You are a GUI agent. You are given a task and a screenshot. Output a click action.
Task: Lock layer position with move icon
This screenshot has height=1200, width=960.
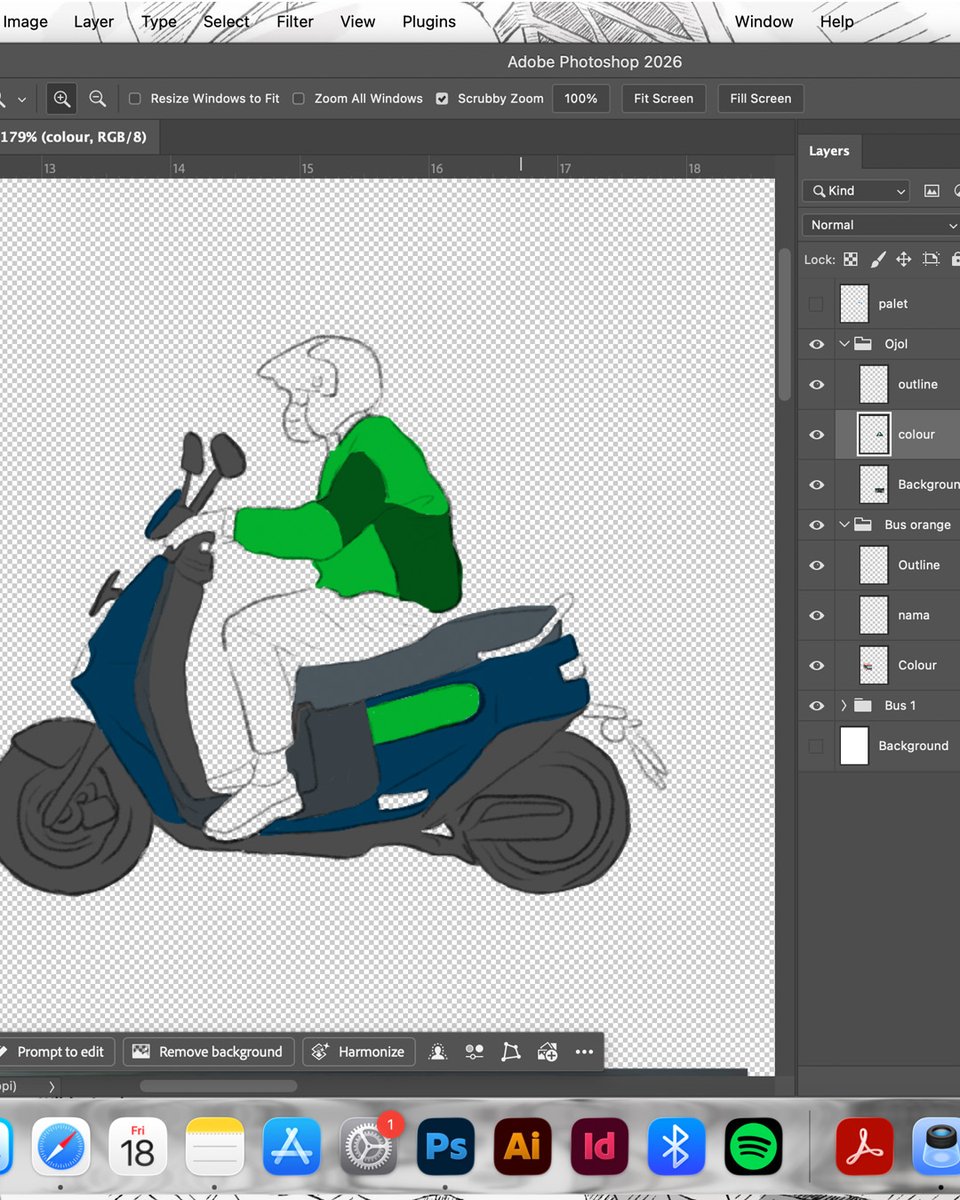coord(903,259)
